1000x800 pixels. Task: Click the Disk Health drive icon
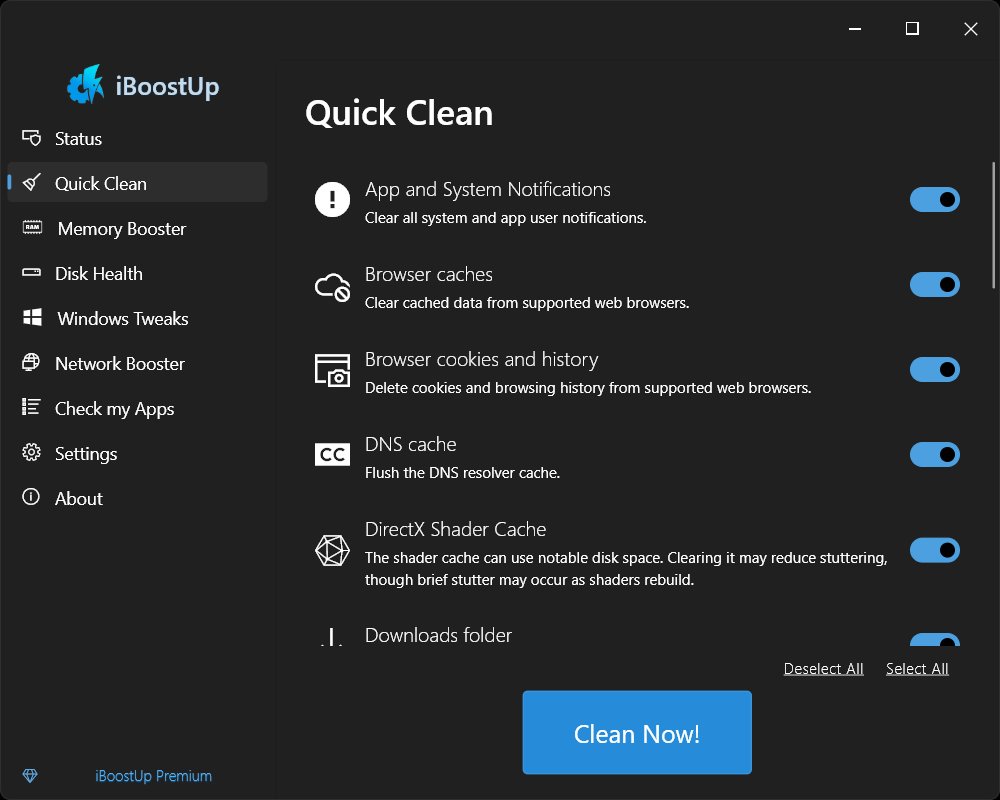[31, 273]
